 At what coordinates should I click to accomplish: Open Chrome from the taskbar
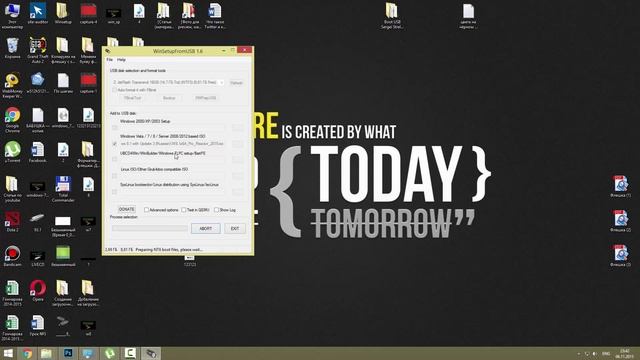coord(27,353)
